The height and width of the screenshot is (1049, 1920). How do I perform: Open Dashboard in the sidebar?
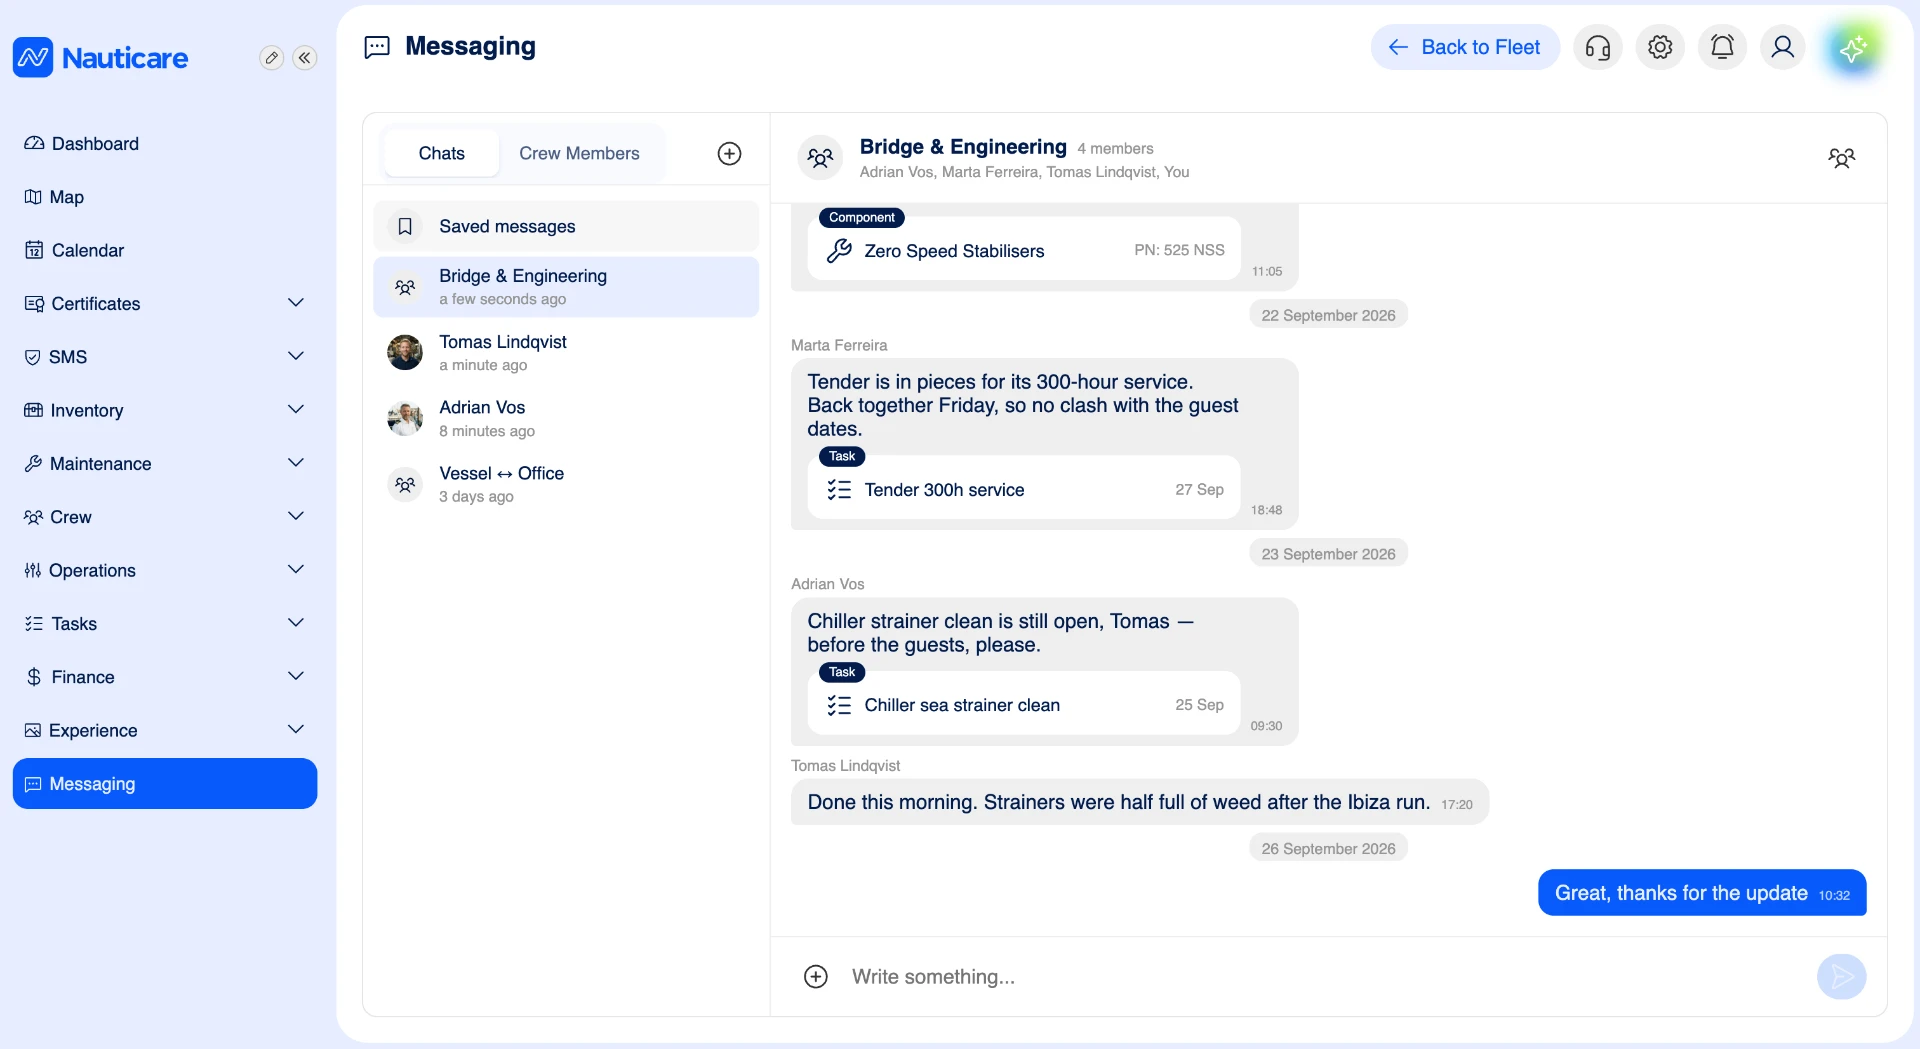(x=165, y=144)
